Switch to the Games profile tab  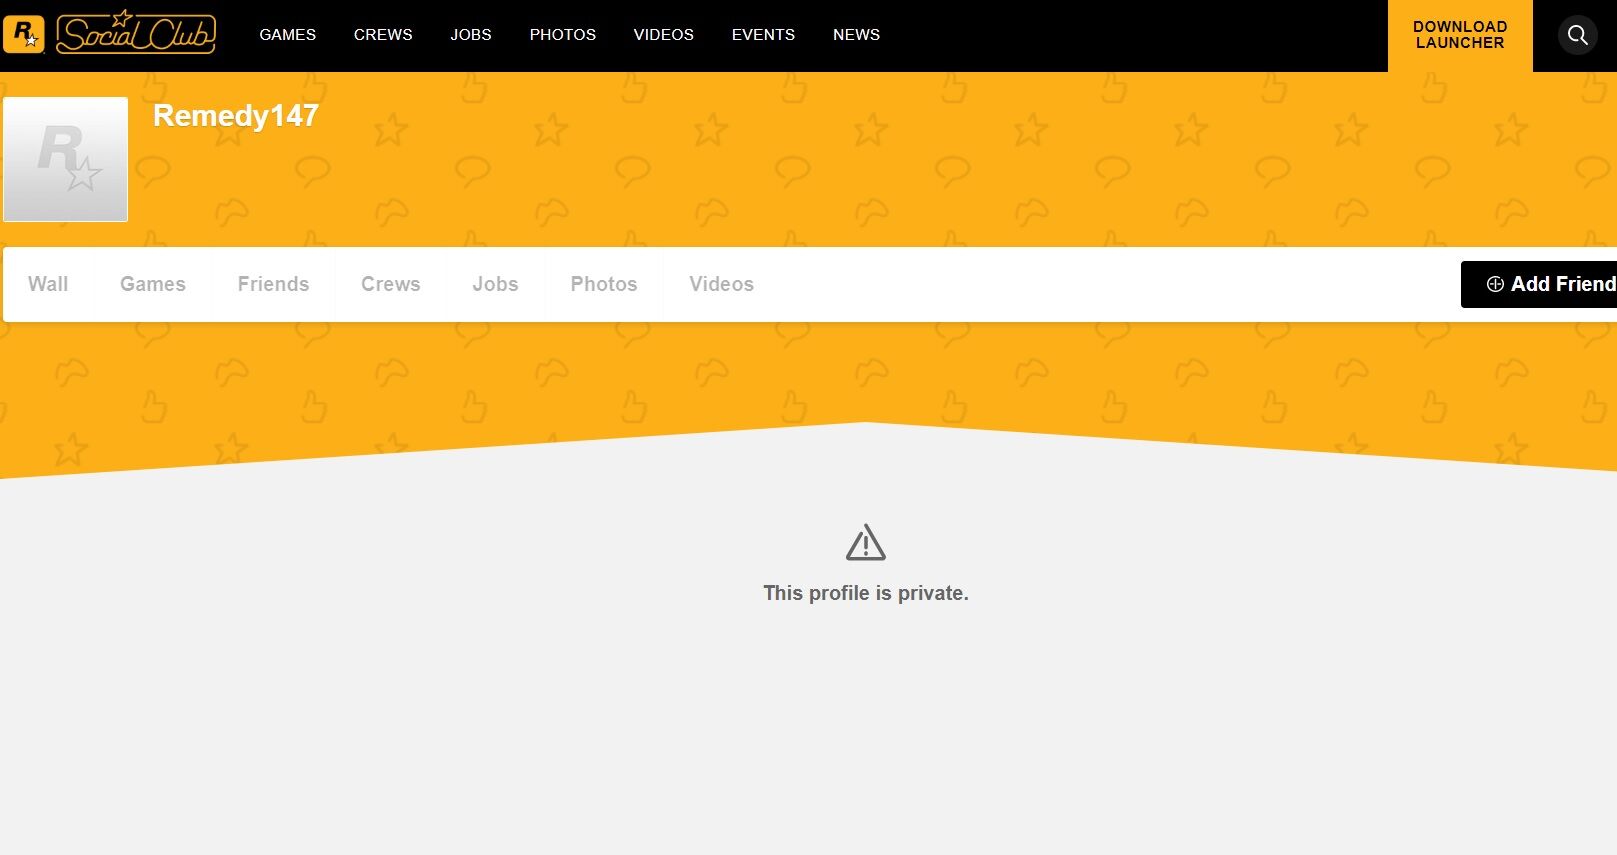pos(153,284)
